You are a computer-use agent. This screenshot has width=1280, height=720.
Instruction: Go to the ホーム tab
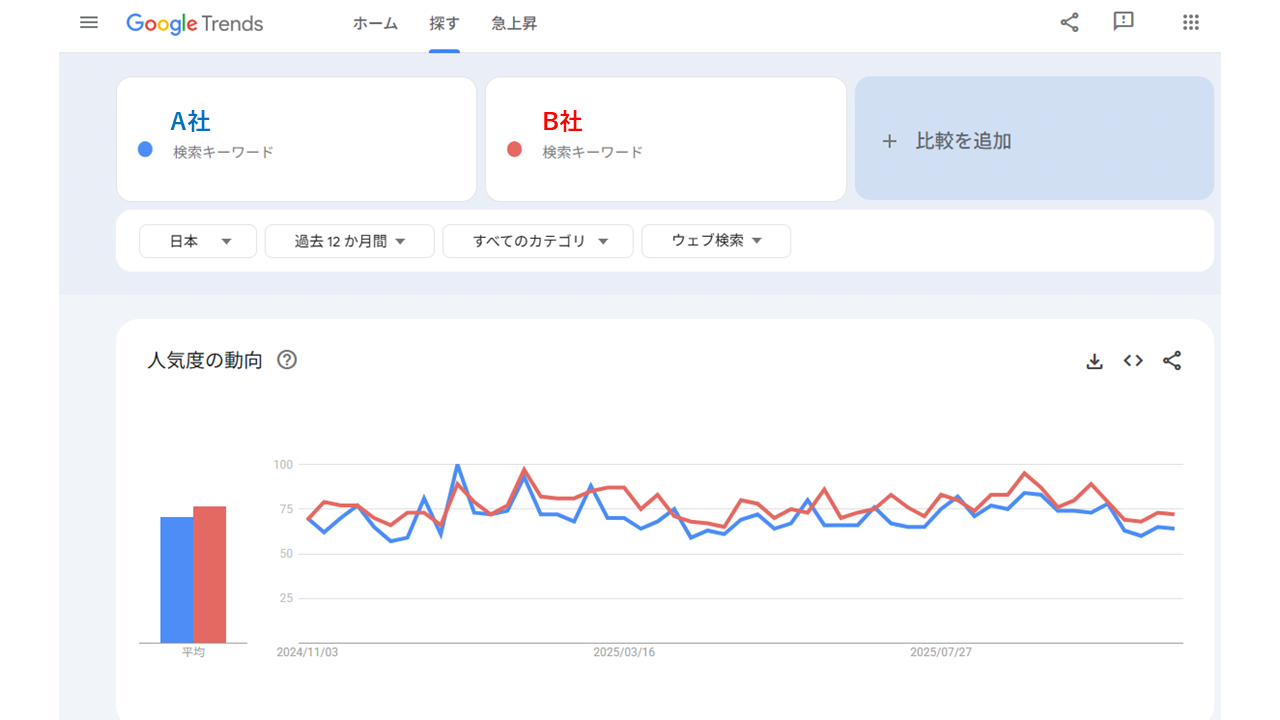click(x=375, y=24)
